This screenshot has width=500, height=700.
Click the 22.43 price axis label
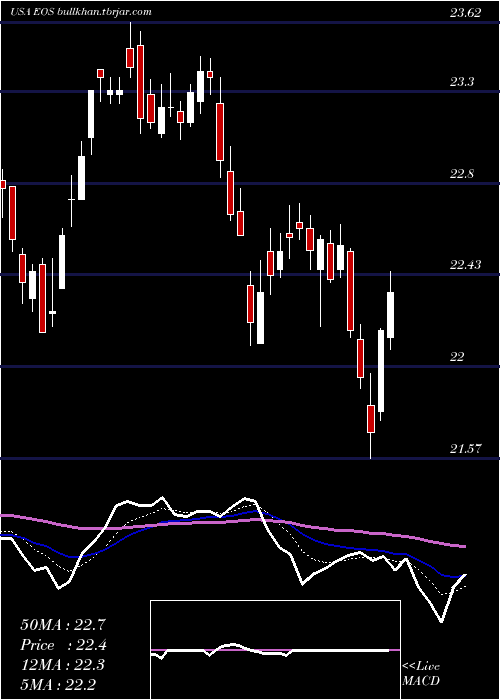click(466, 265)
